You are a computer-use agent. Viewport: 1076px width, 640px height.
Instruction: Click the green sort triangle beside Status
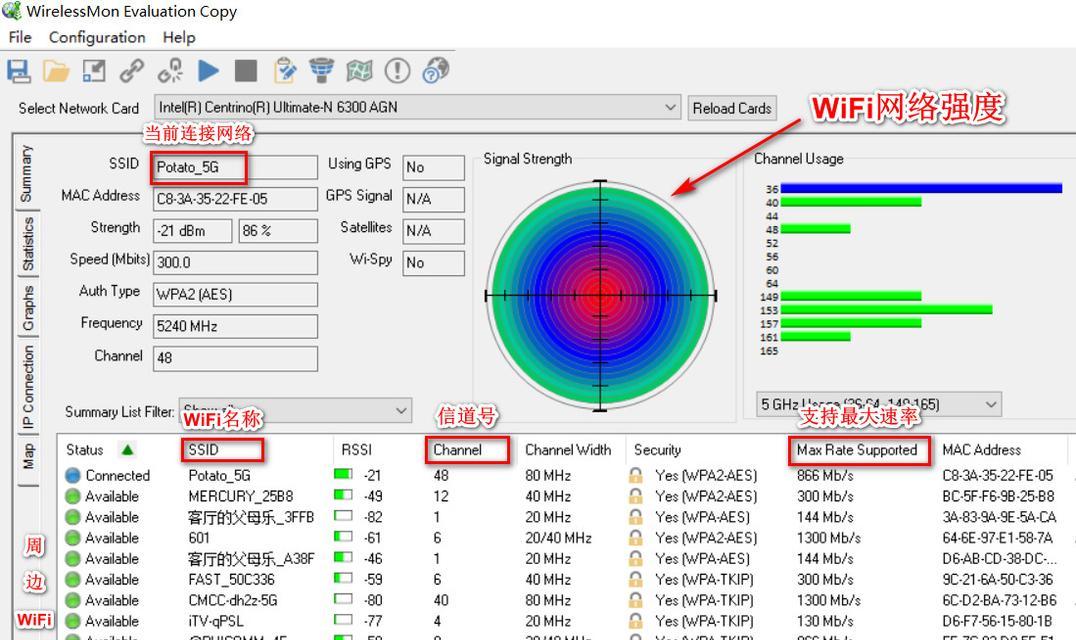point(128,450)
